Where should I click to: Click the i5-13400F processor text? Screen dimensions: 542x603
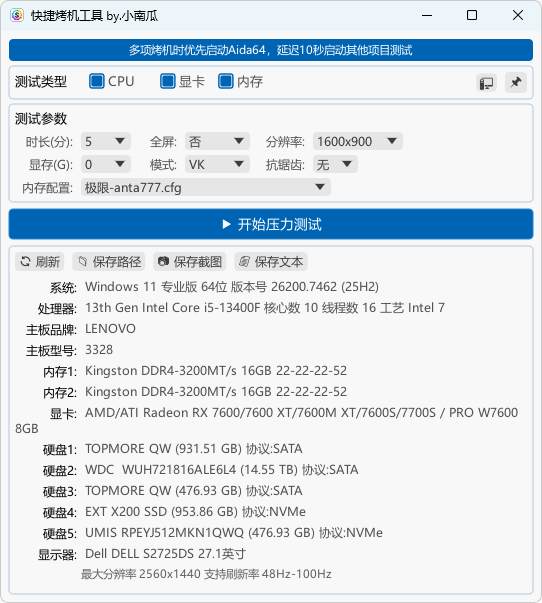coord(265,308)
